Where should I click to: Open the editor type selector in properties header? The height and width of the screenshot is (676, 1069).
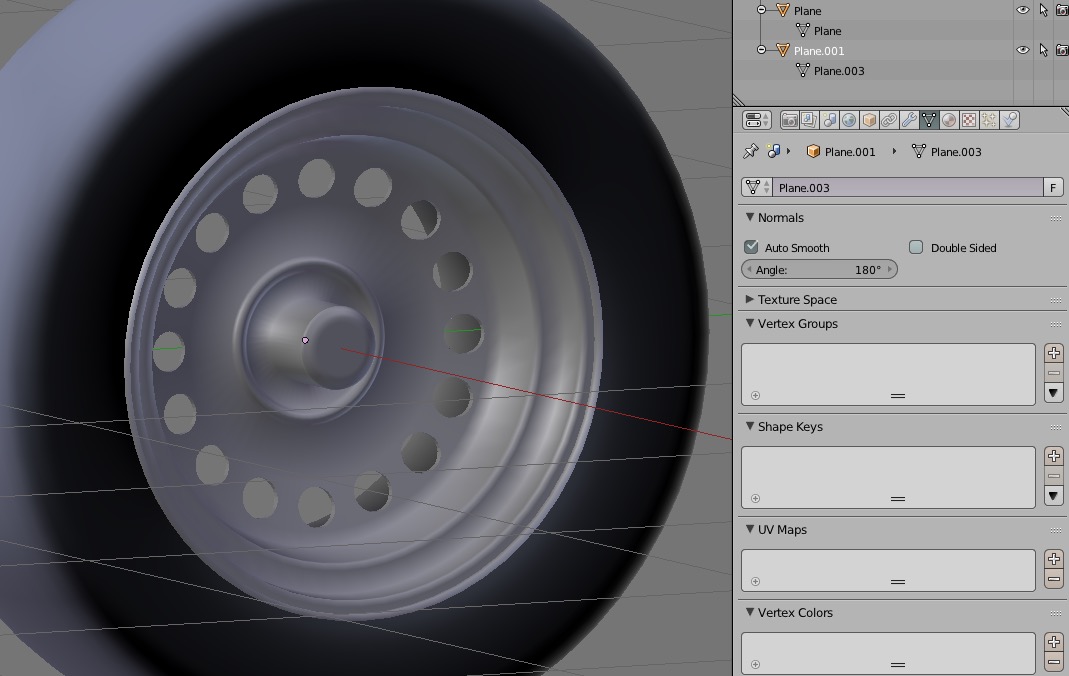click(756, 121)
